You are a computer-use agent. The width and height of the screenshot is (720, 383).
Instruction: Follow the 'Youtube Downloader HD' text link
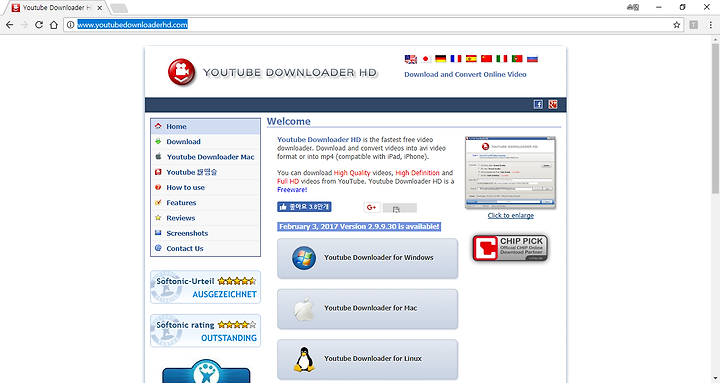click(x=319, y=140)
